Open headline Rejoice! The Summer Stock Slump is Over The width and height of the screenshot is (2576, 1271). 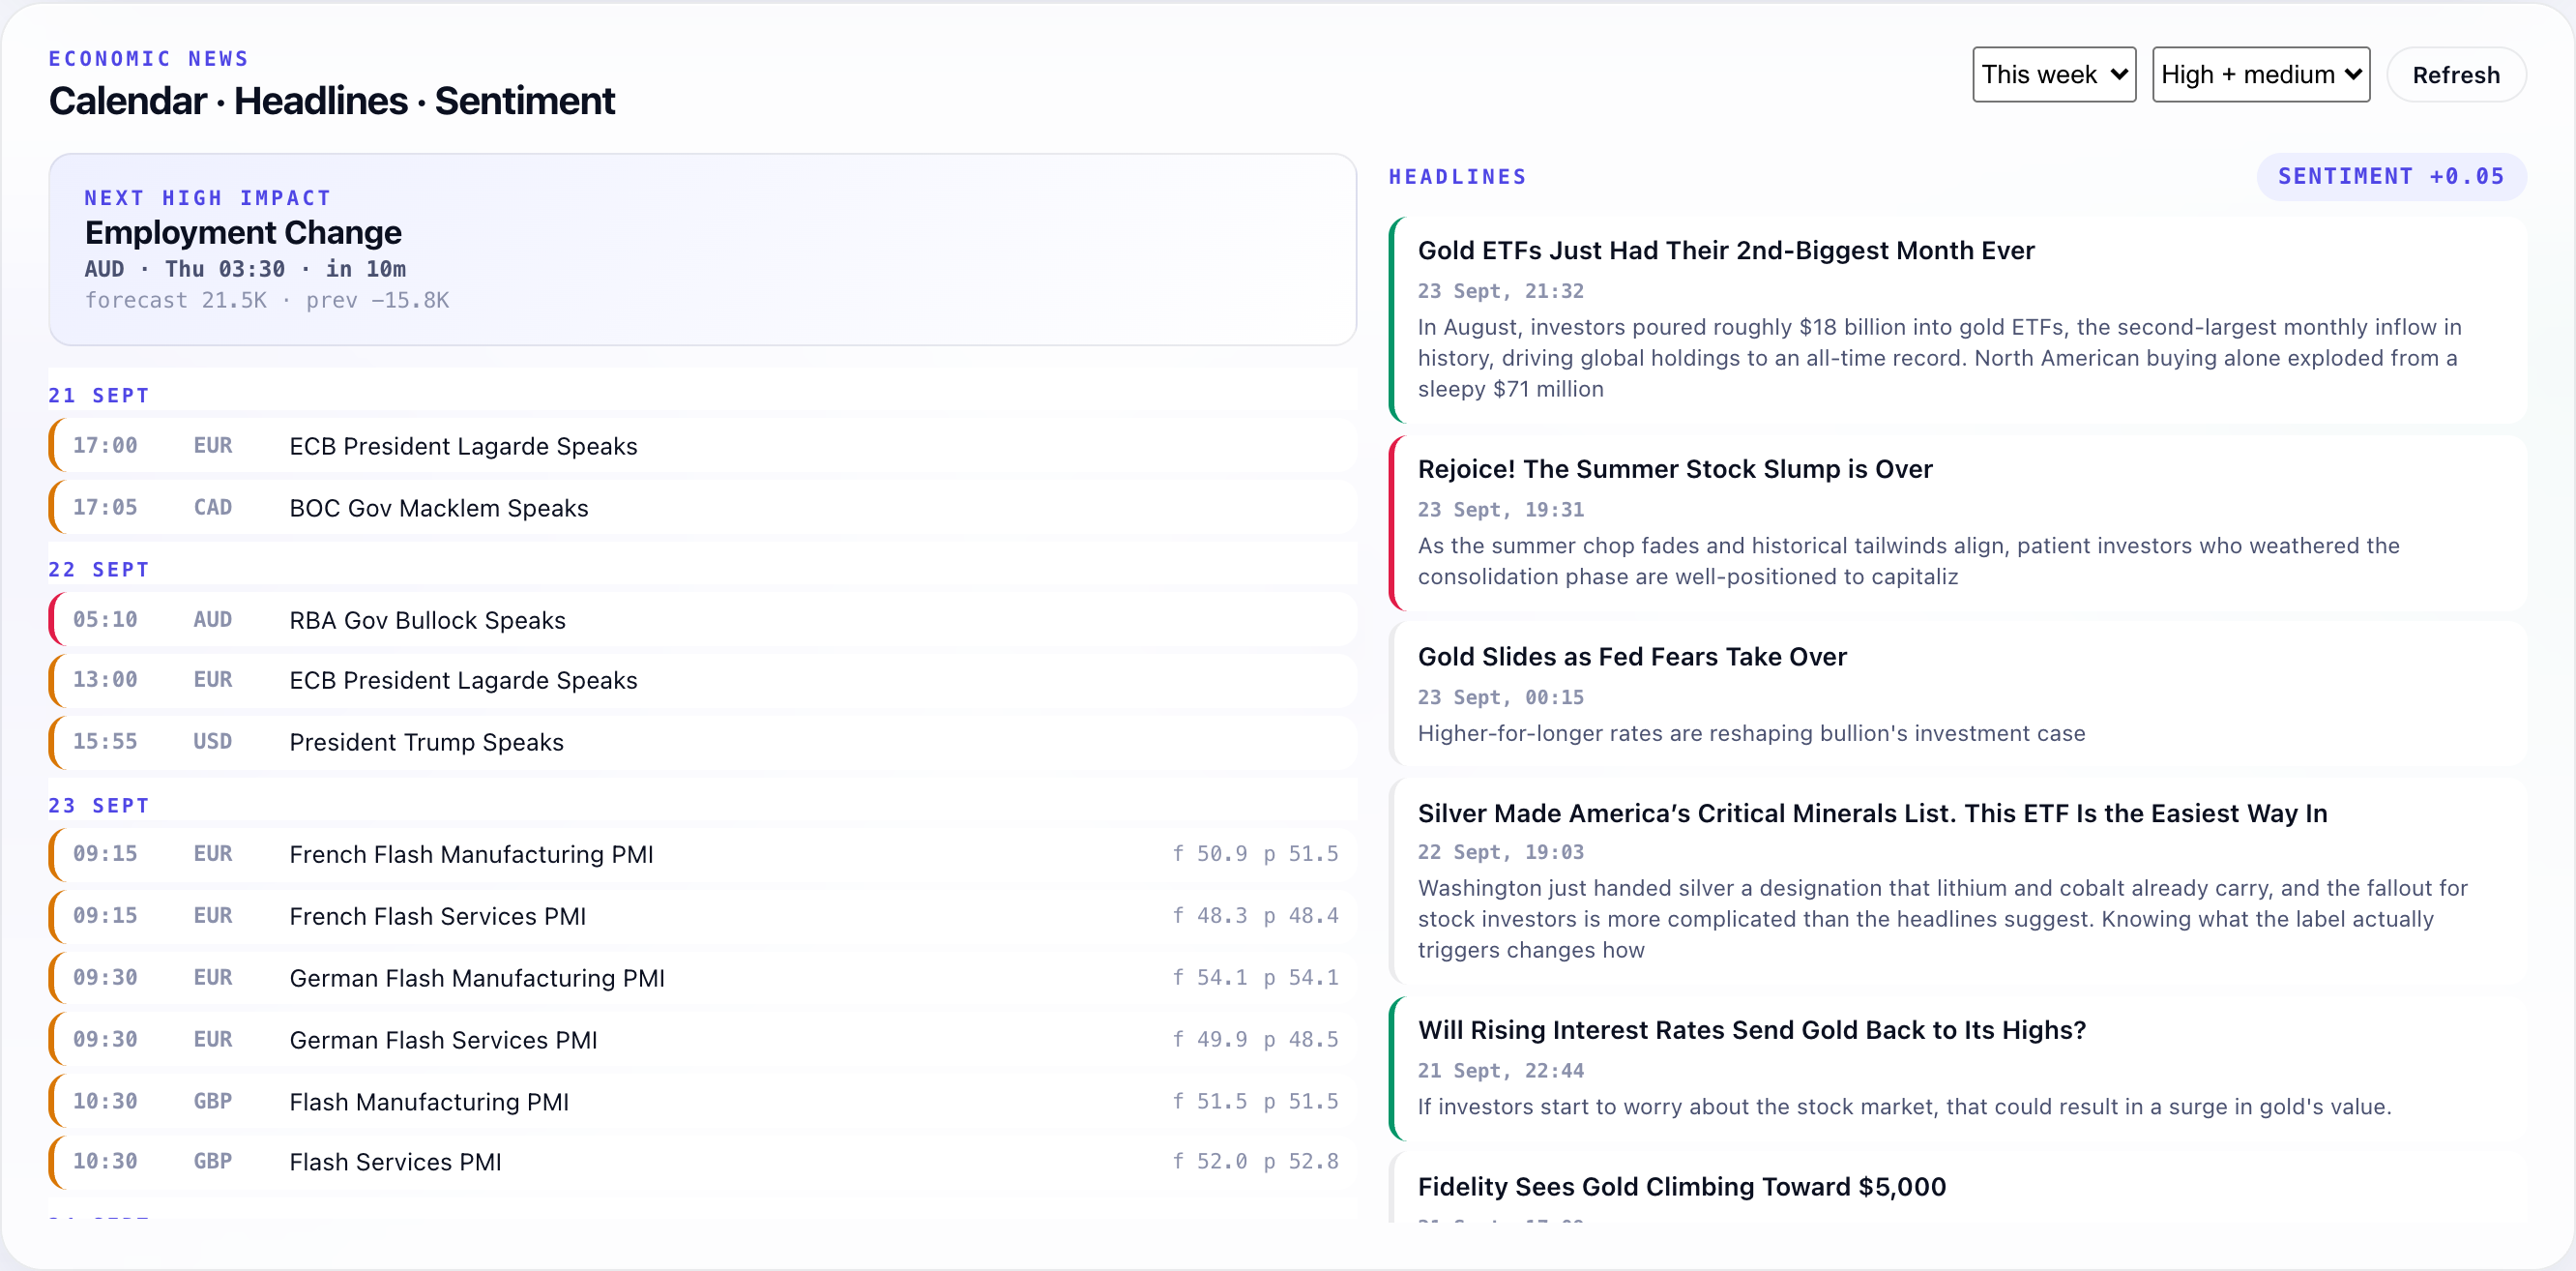(1674, 469)
